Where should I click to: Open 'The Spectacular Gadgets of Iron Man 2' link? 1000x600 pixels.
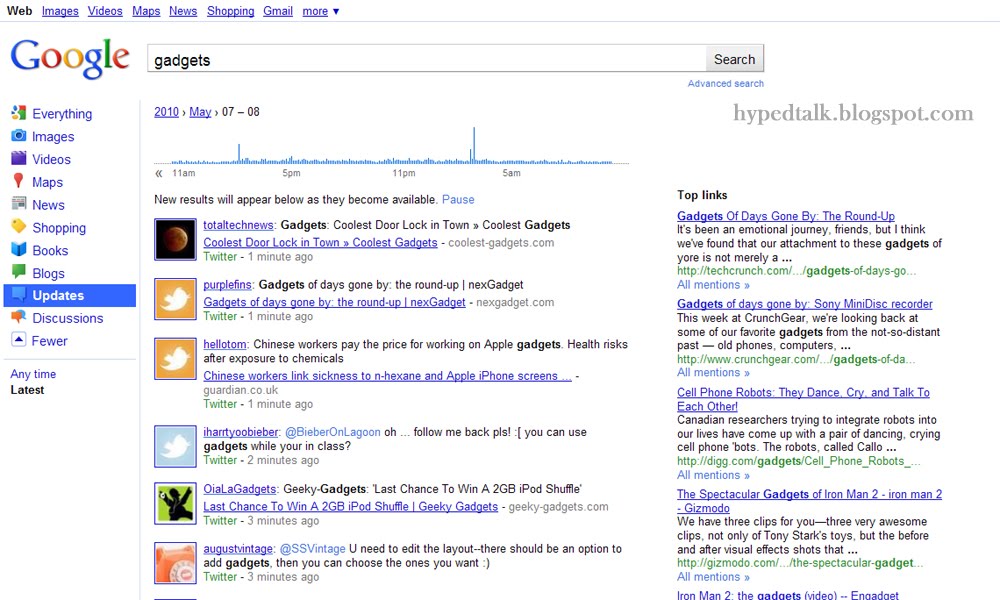click(809, 501)
